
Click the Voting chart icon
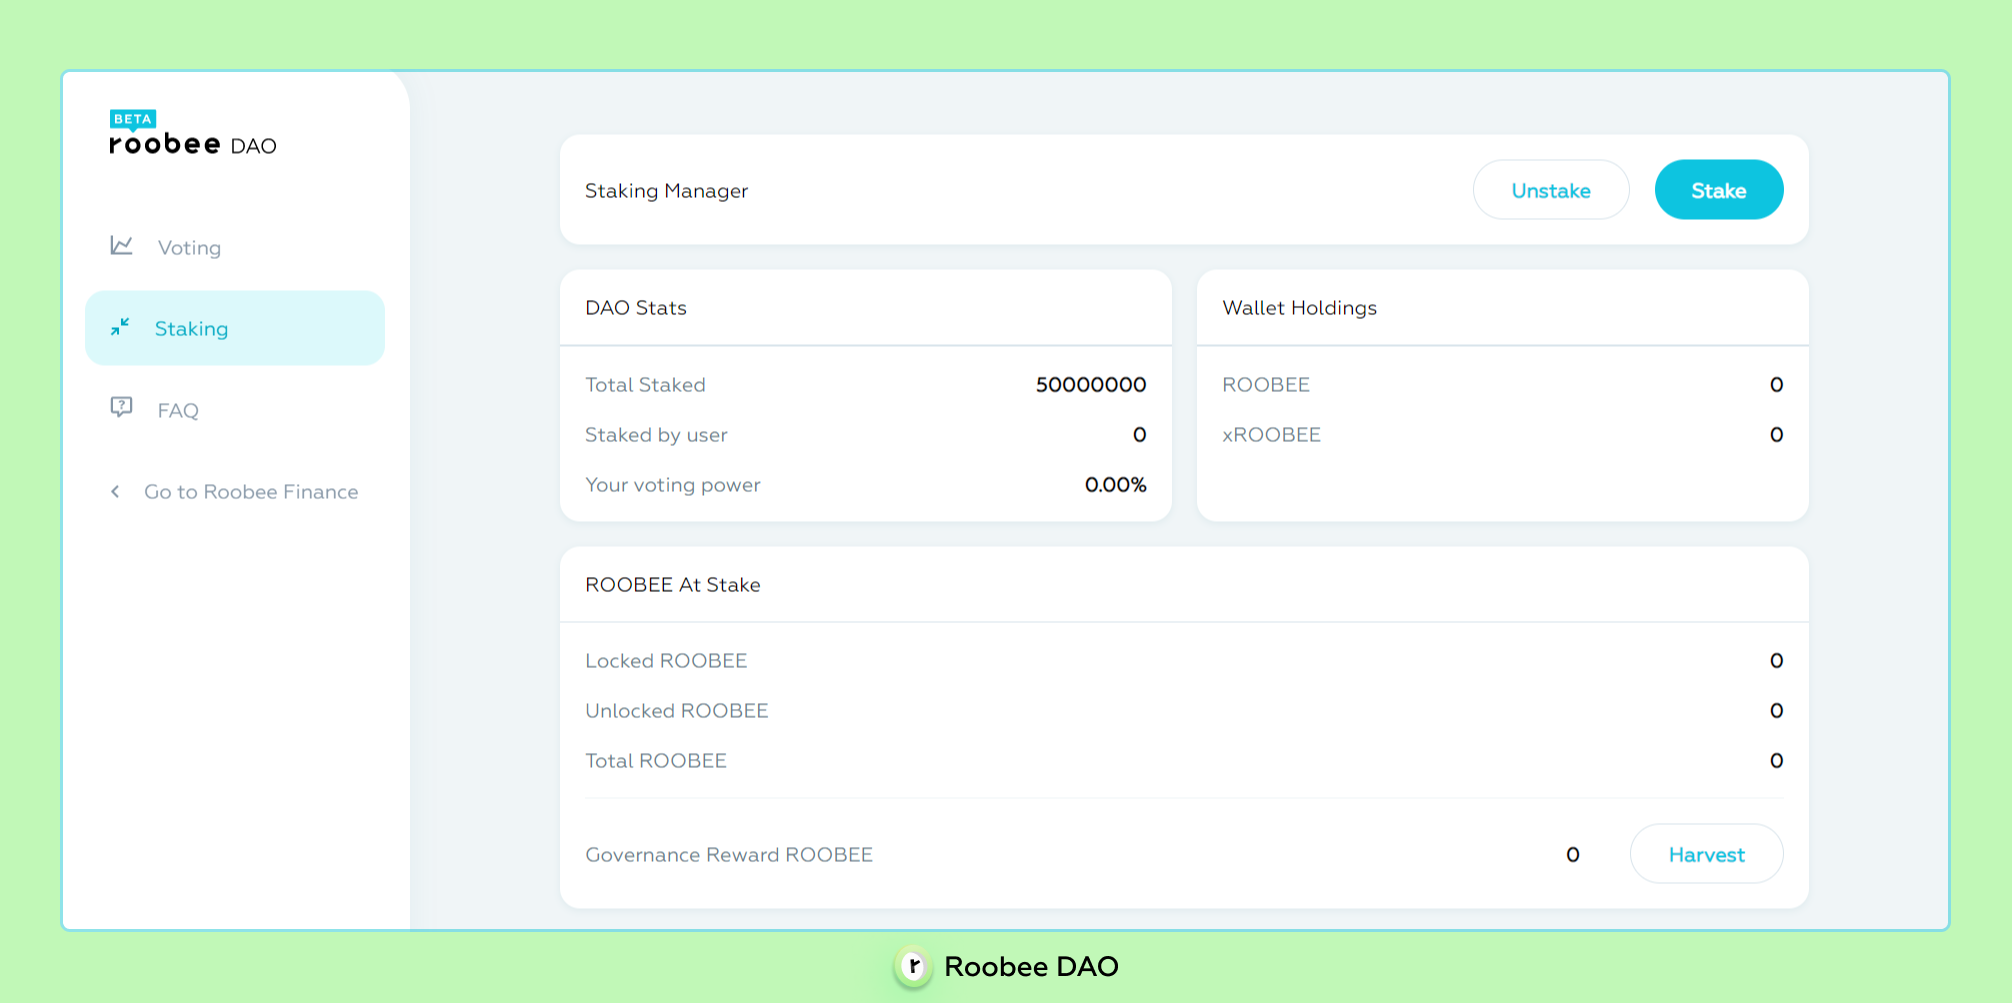click(x=121, y=245)
